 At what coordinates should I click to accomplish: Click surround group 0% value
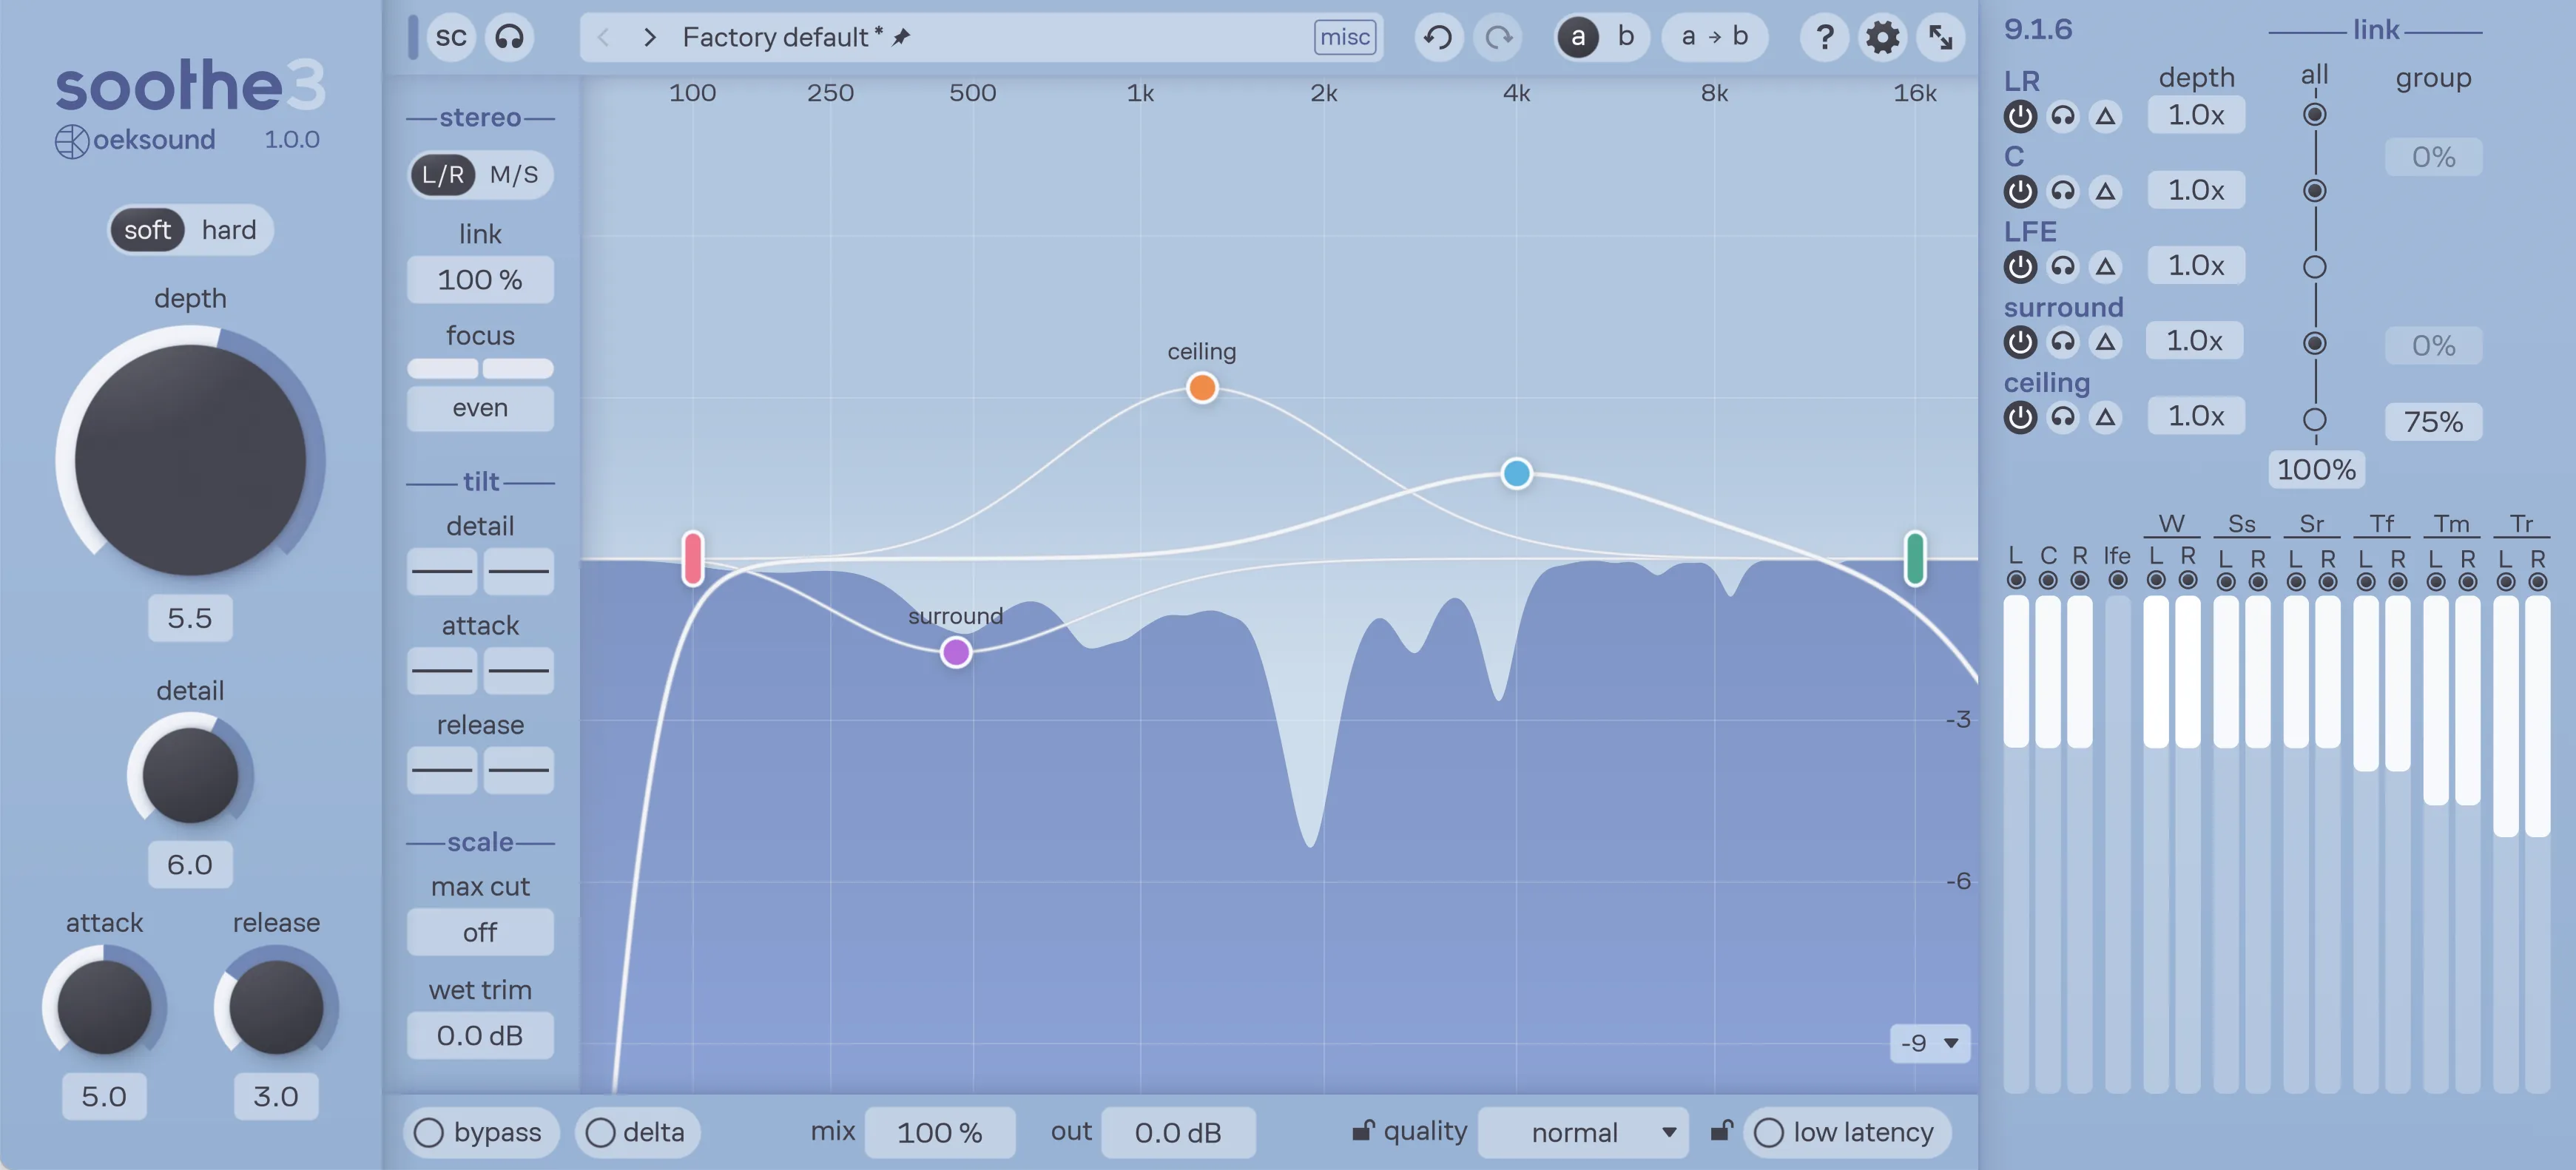(x=2433, y=346)
